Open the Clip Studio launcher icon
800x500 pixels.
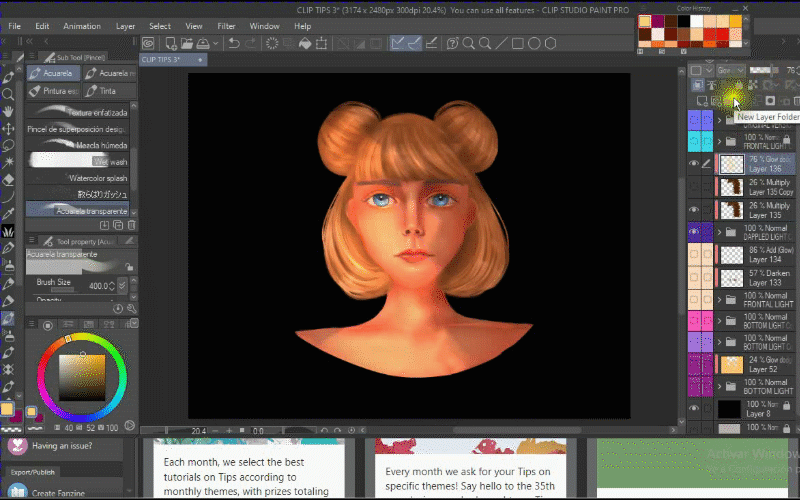148,43
